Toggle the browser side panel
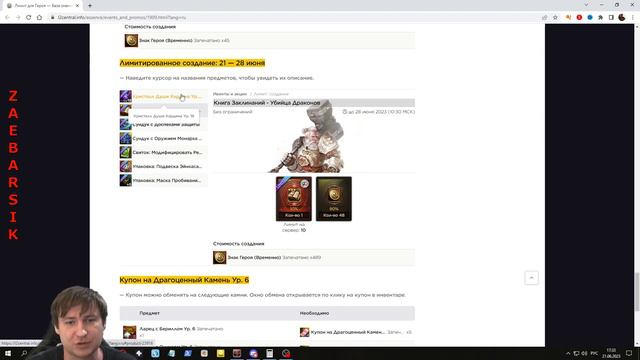The width and height of the screenshot is (640, 360). pos(611,18)
